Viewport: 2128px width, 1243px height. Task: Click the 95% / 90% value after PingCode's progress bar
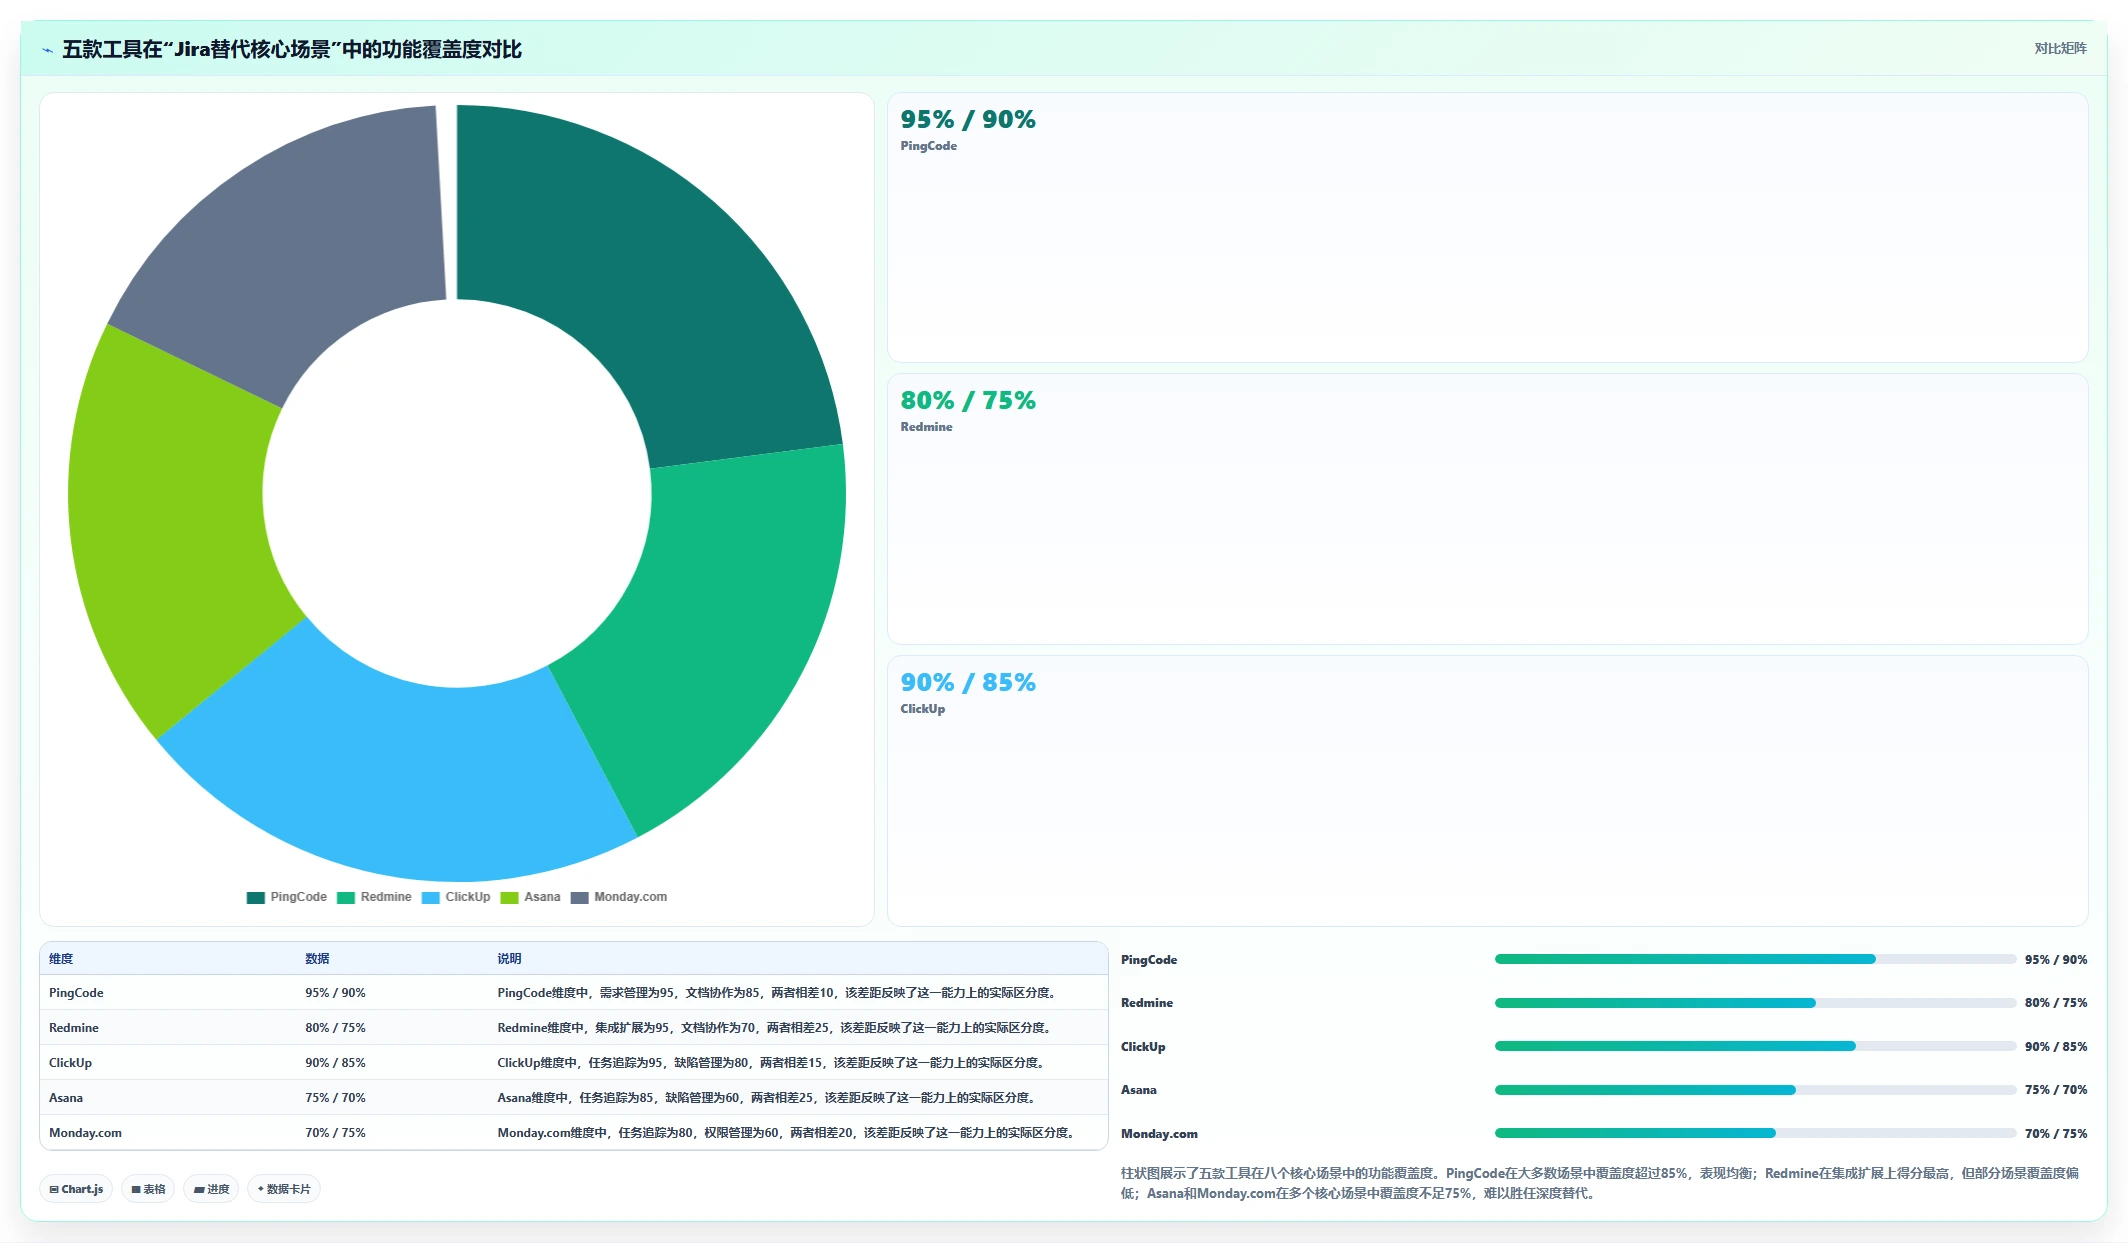tap(2056, 960)
